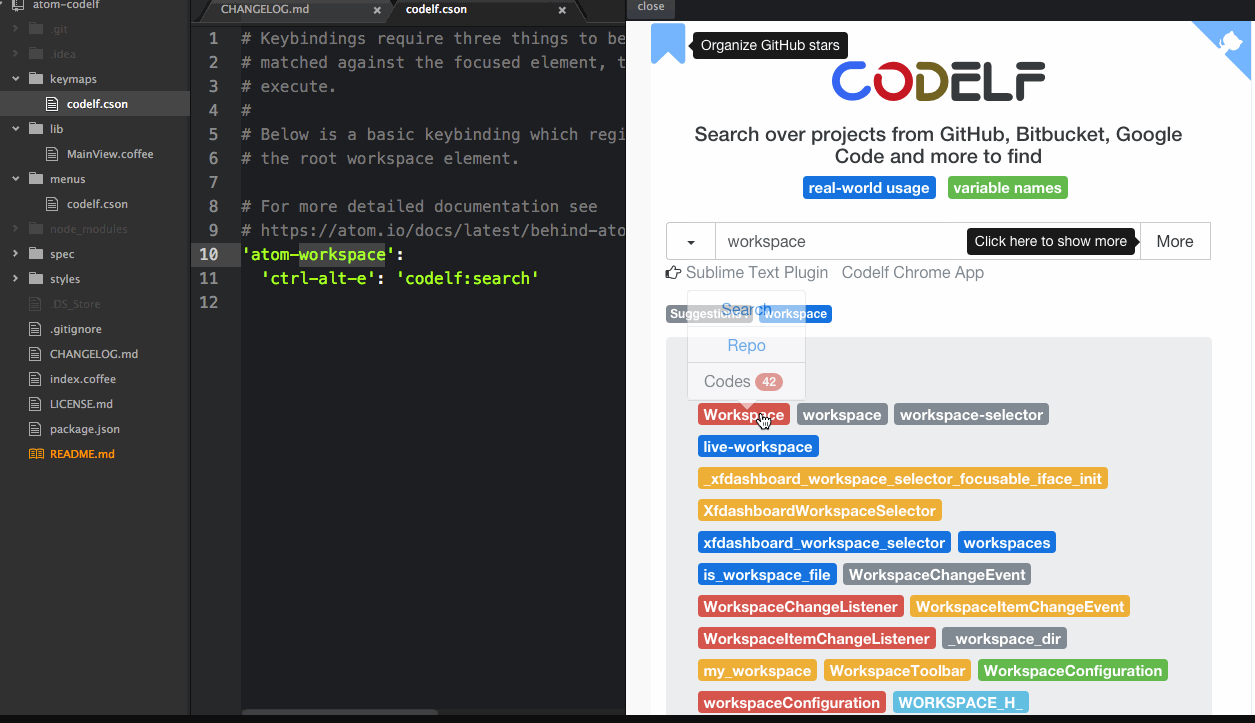Click the WorkspaceItemChangeListener tag
Image resolution: width=1255 pixels, height=723 pixels.
(x=817, y=638)
